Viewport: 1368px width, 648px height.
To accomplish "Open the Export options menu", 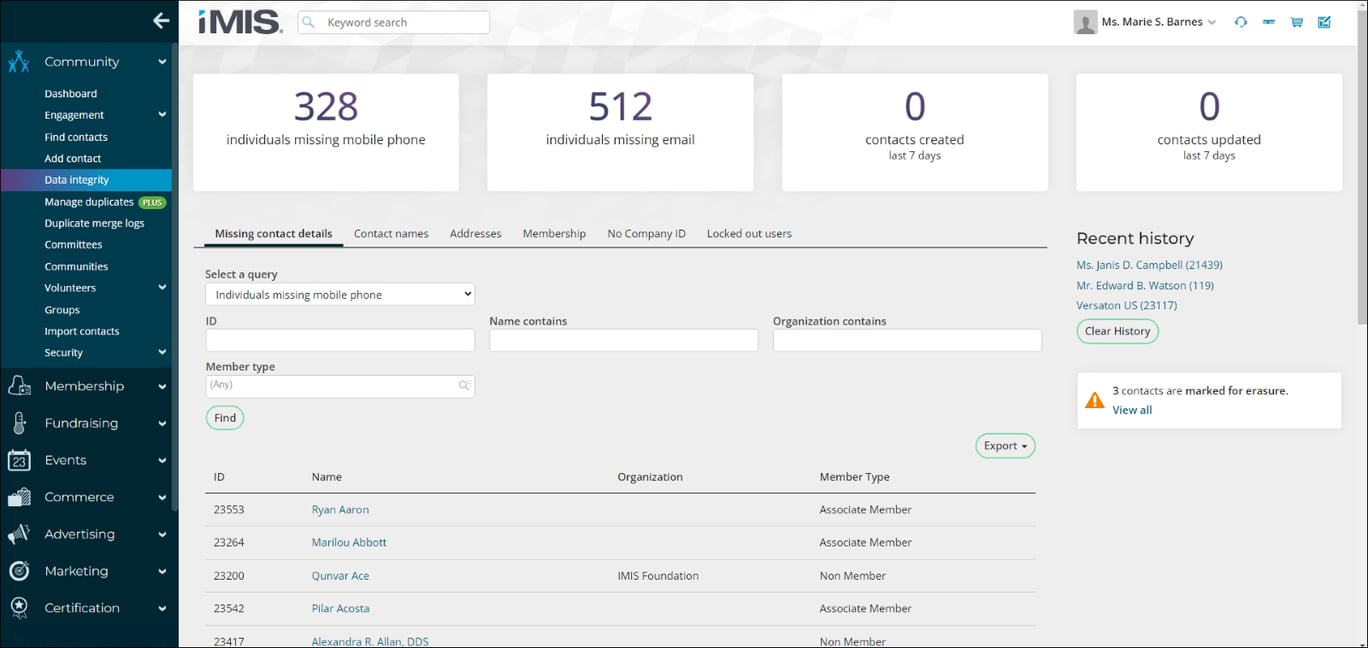I will pos(1005,446).
